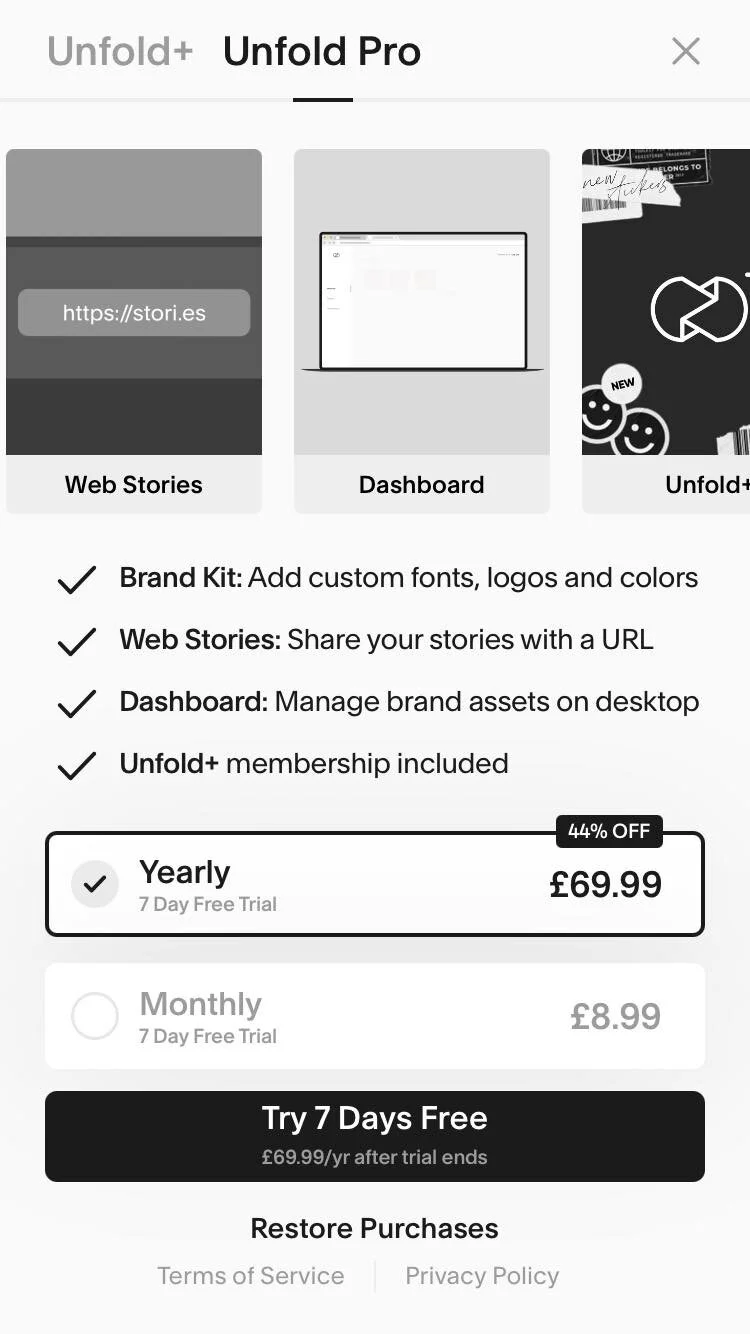Open the Dashboard laptop preview card
Screen dimensions: 750x1334
[422, 331]
